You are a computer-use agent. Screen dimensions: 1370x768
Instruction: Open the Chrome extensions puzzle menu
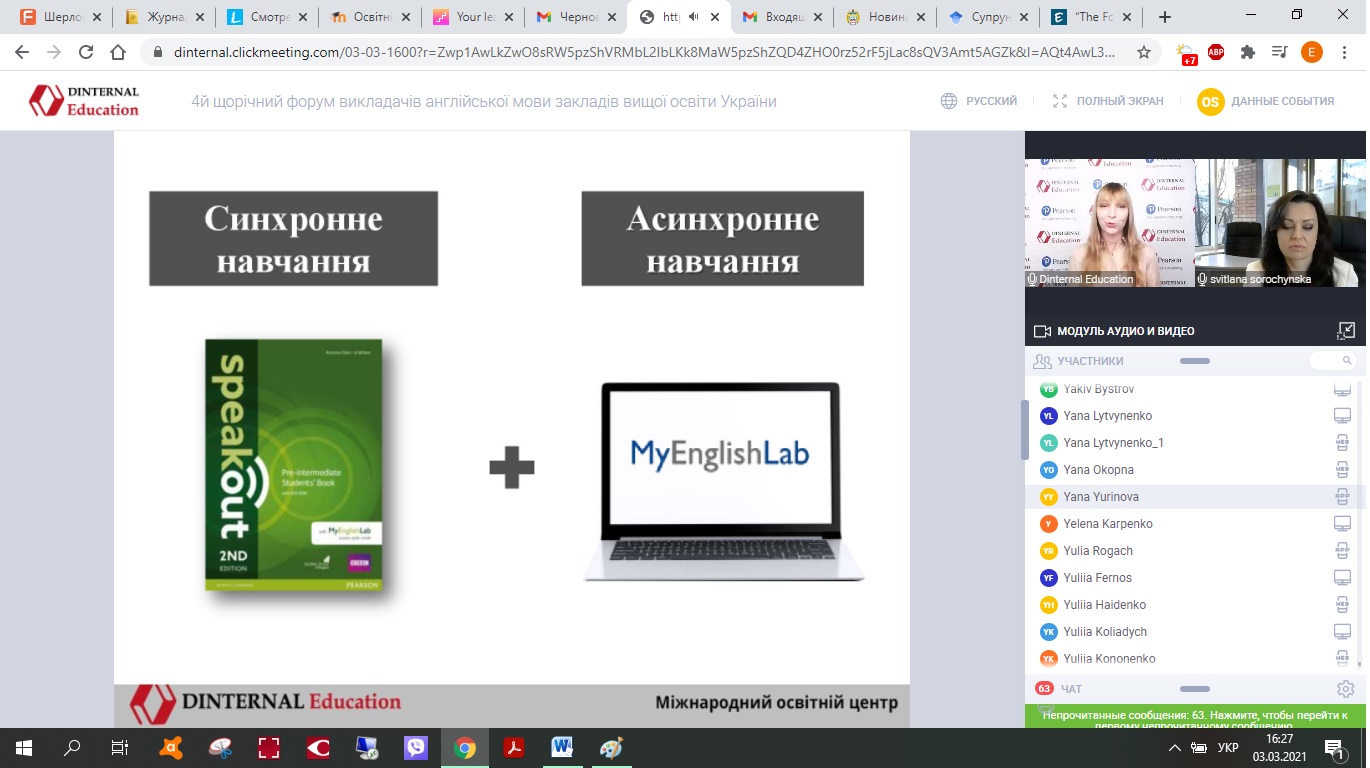[1247, 53]
